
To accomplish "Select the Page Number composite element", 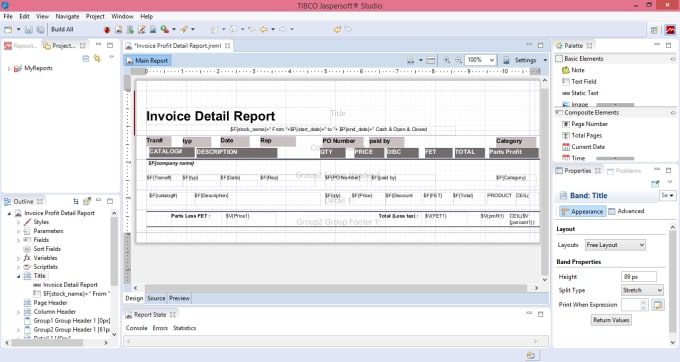I will [x=585, y=124].
